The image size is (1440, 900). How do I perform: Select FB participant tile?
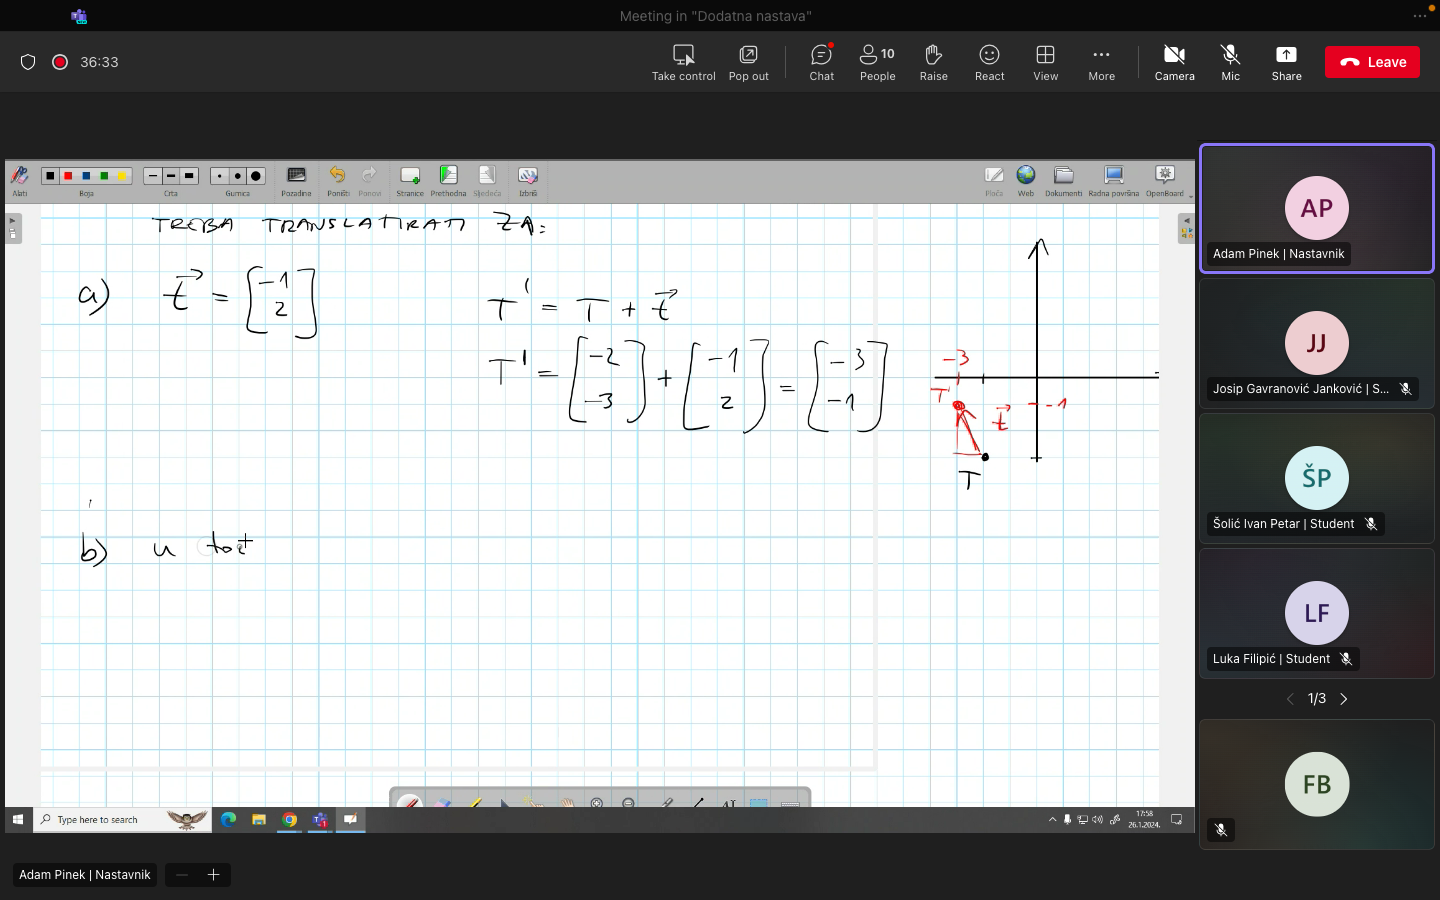[1317, 785]
